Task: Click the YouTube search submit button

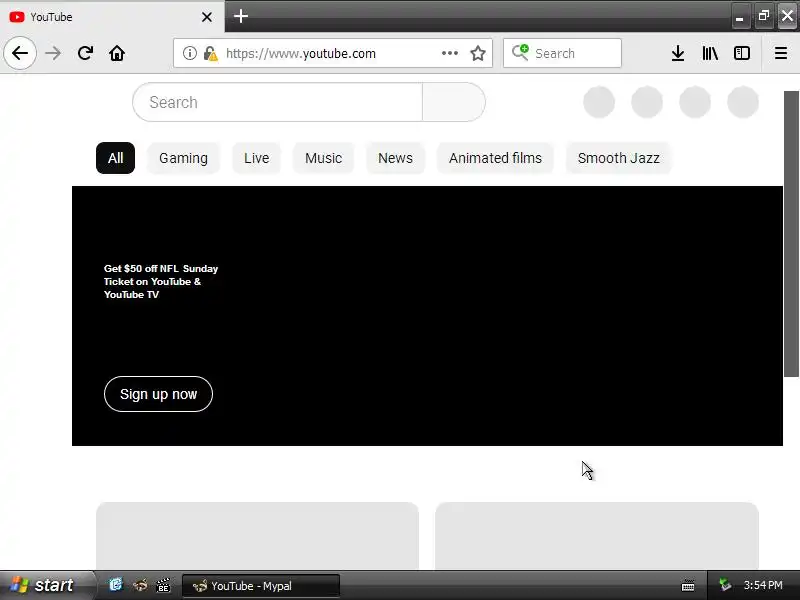Action: click(x=454, y=102)
